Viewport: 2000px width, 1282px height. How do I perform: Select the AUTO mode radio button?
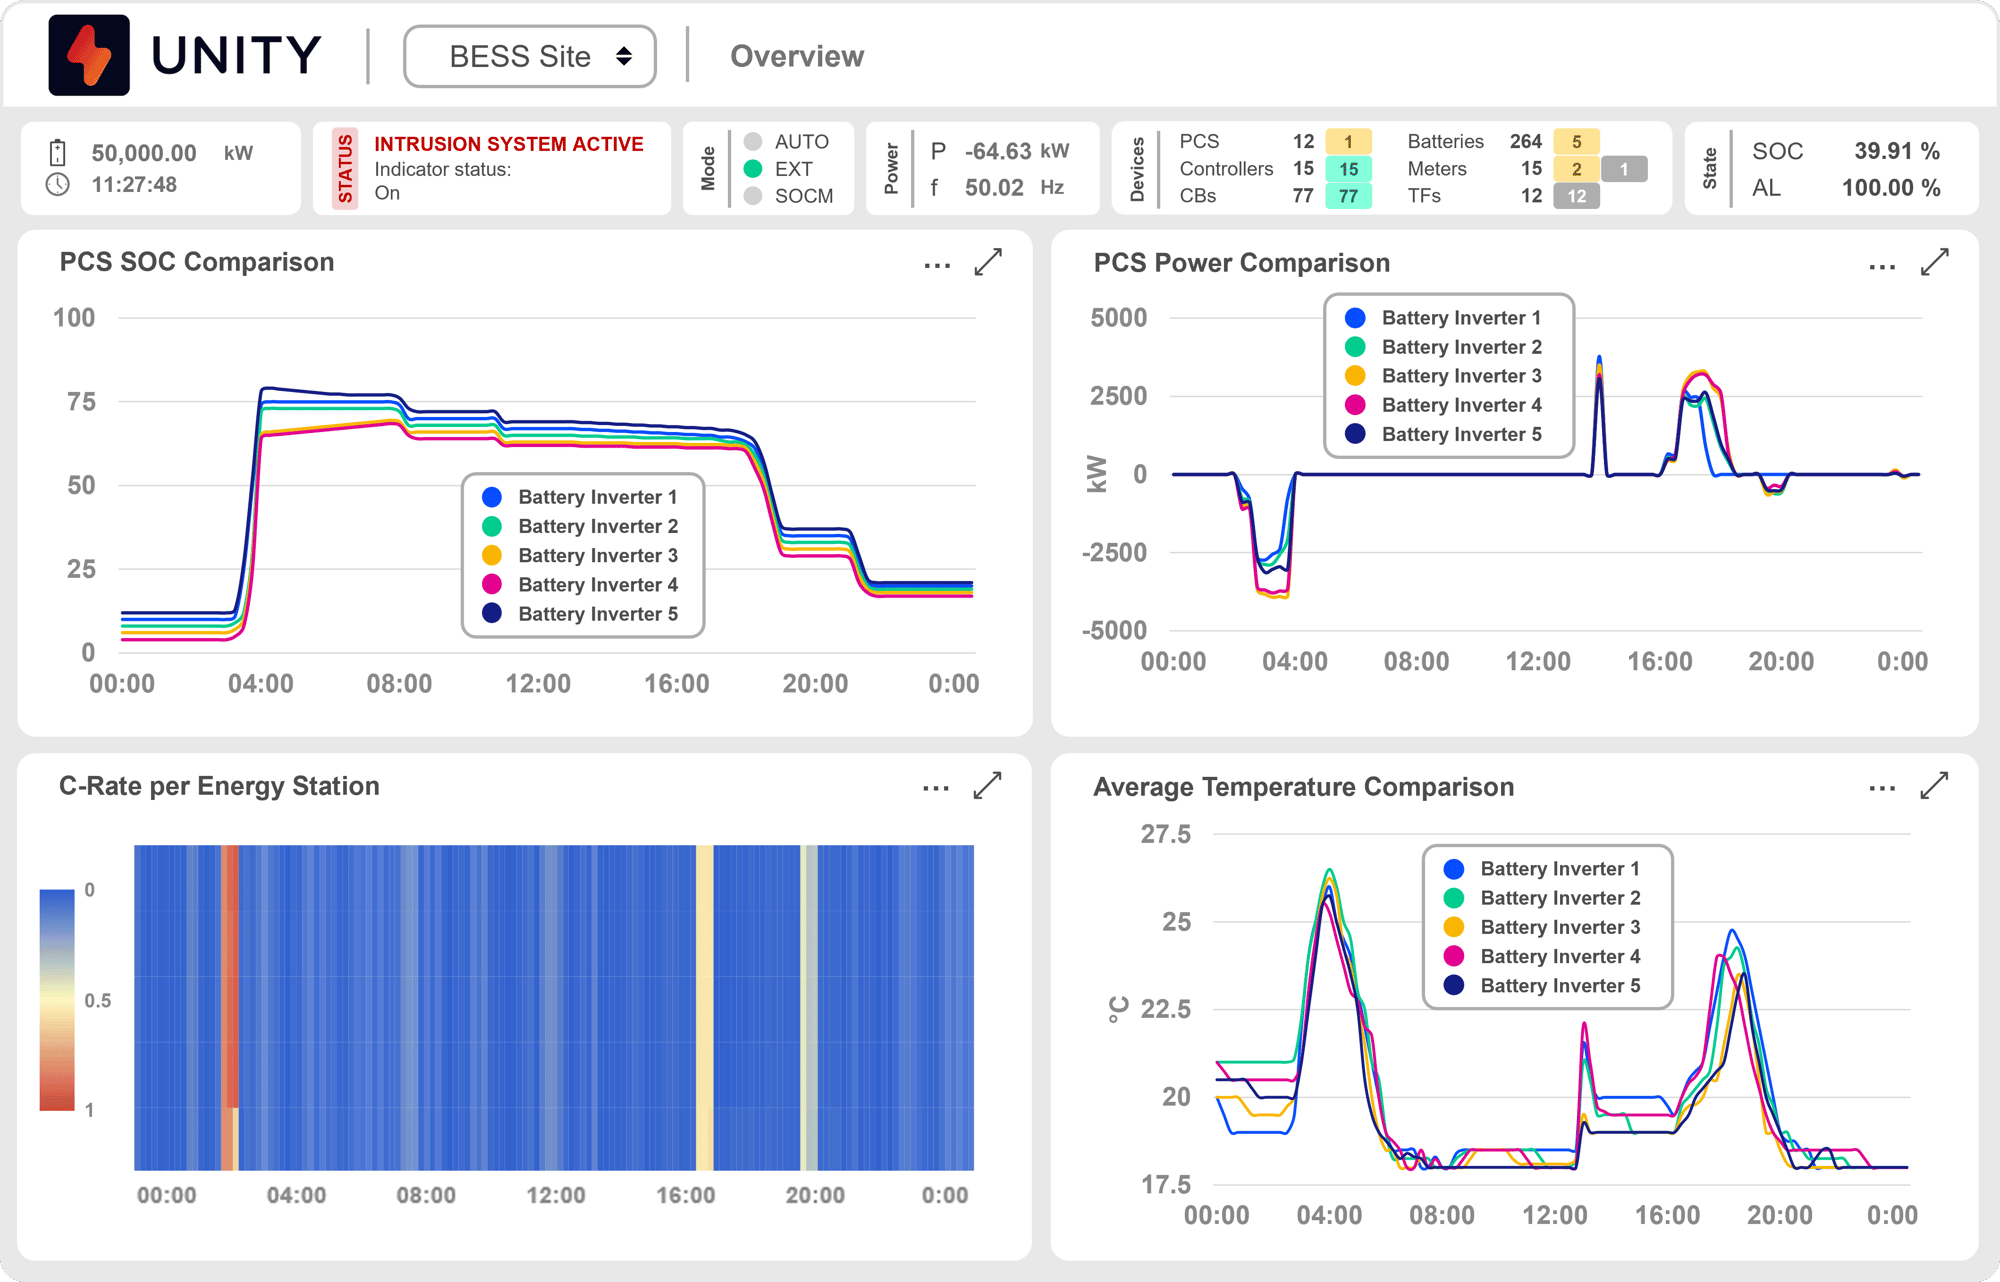pos(754,142)
